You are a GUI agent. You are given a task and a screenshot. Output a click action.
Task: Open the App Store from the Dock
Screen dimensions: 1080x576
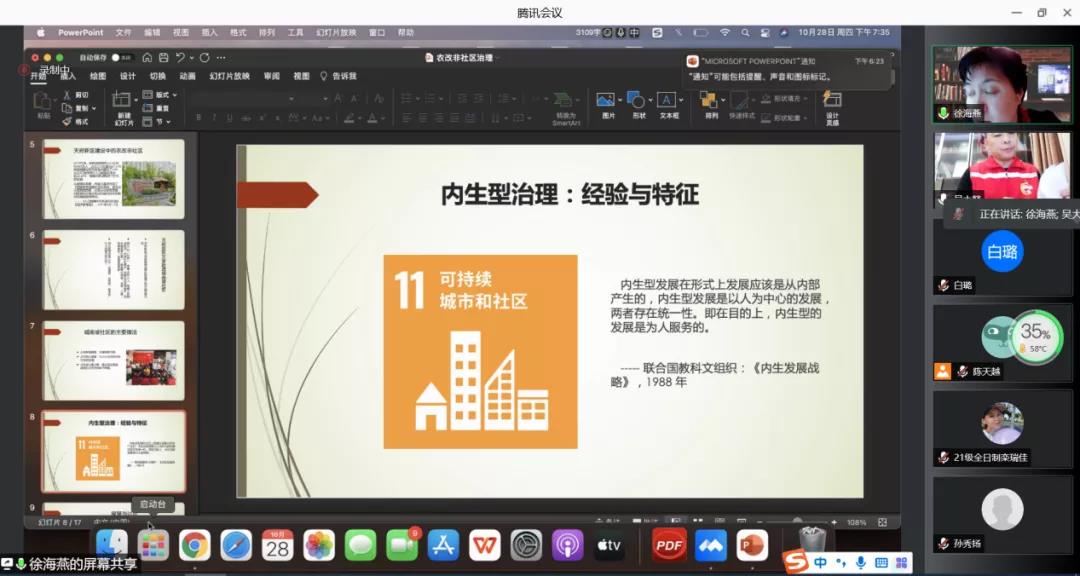(444, 546)
